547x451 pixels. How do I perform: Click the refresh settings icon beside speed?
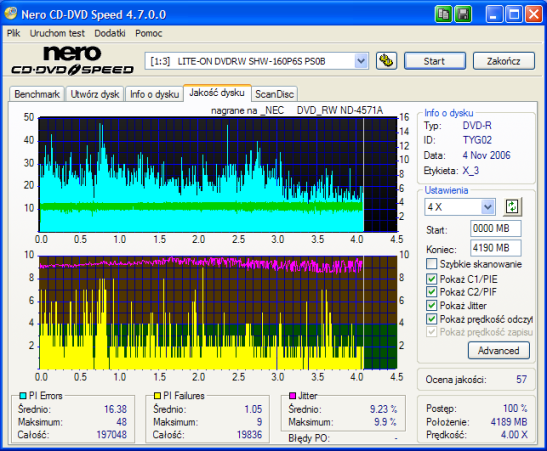[512, 206]
